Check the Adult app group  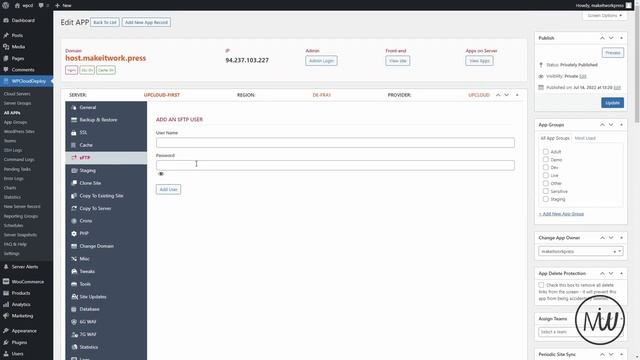pyautogui.click(x=546, y=151)
